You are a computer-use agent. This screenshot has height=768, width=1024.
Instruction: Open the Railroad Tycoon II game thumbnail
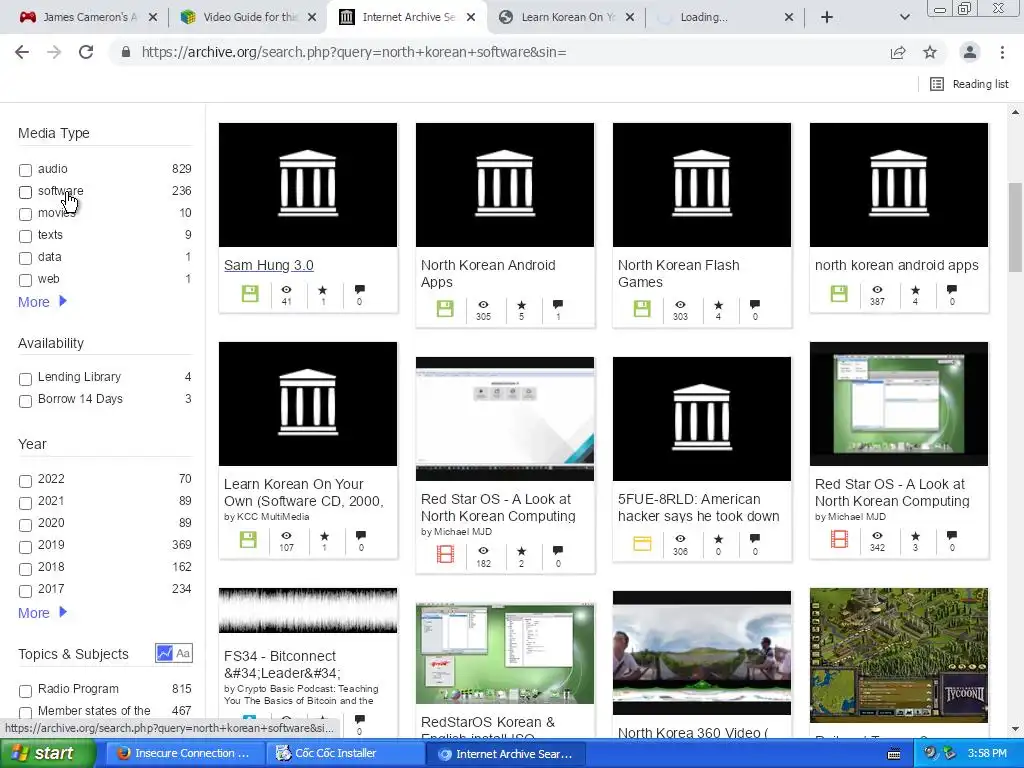click(899, 655)
